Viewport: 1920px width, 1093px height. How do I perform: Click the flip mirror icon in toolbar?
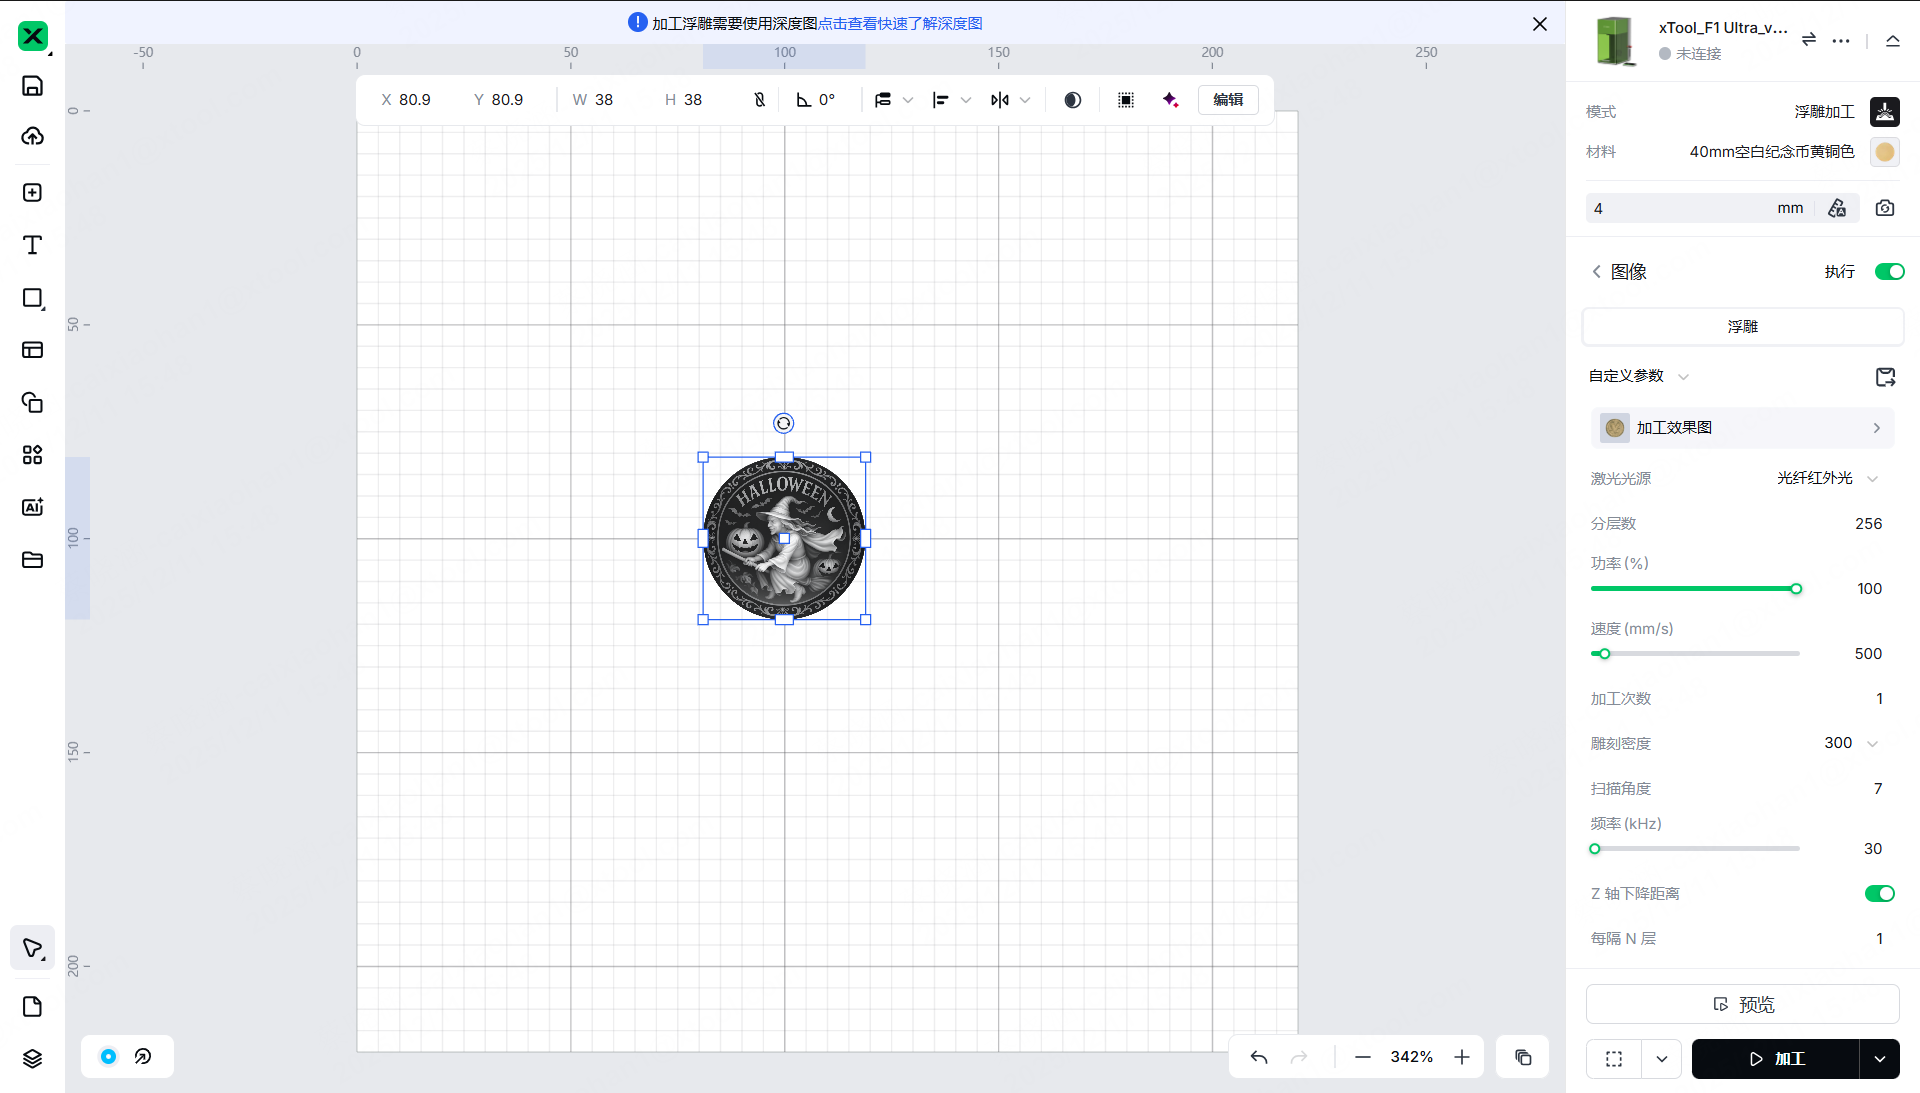[x=1000, y=100]
